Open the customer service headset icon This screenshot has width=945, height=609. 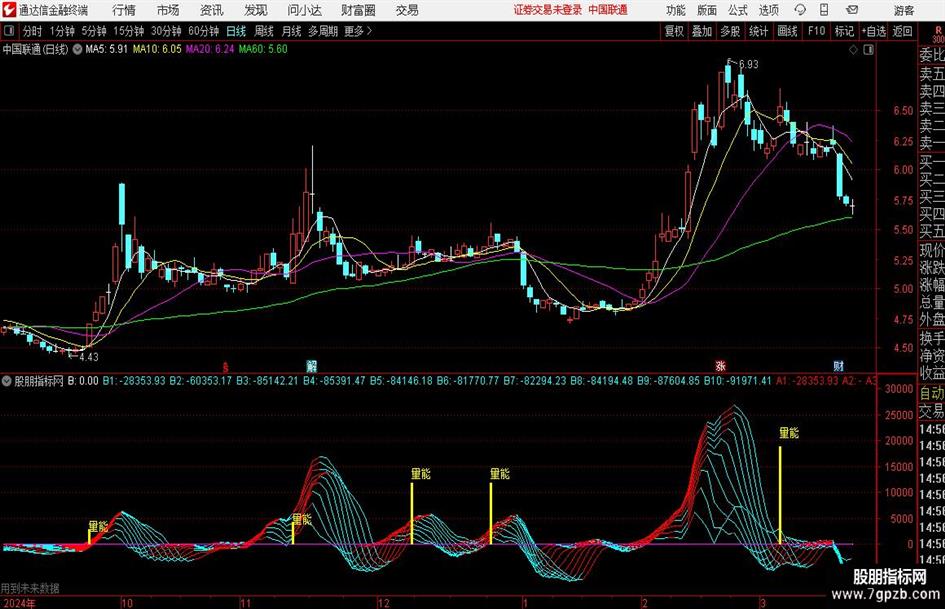tap(800, 10)
